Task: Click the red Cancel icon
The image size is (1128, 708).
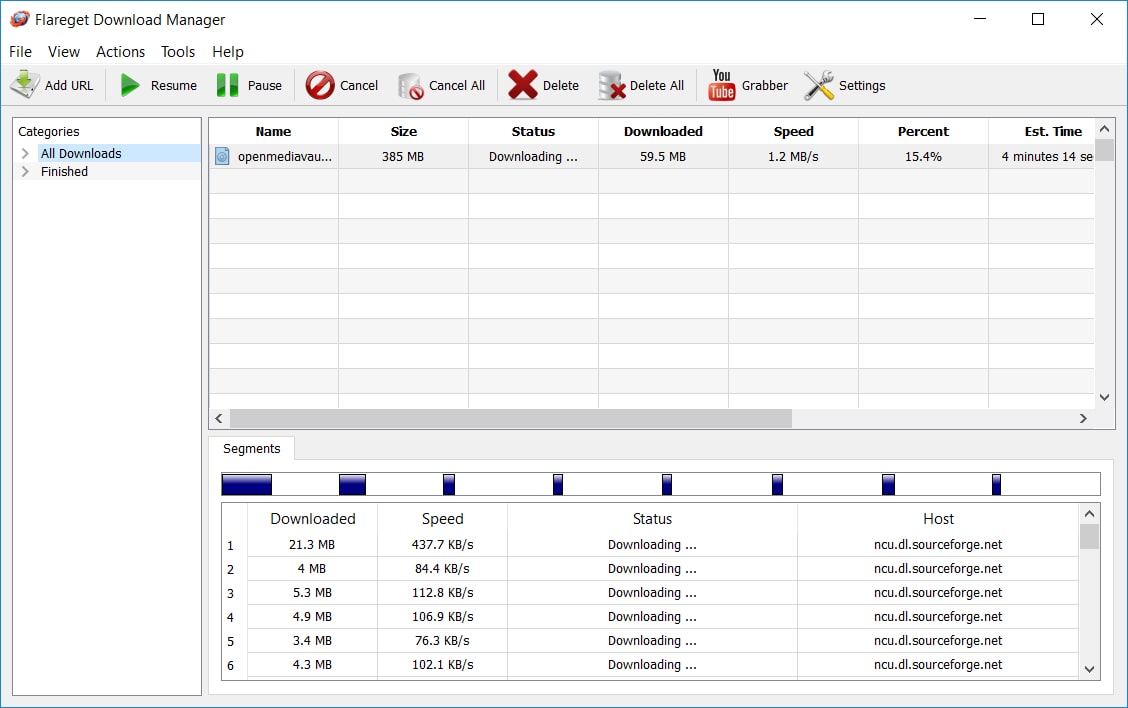Action: [320, 85]
